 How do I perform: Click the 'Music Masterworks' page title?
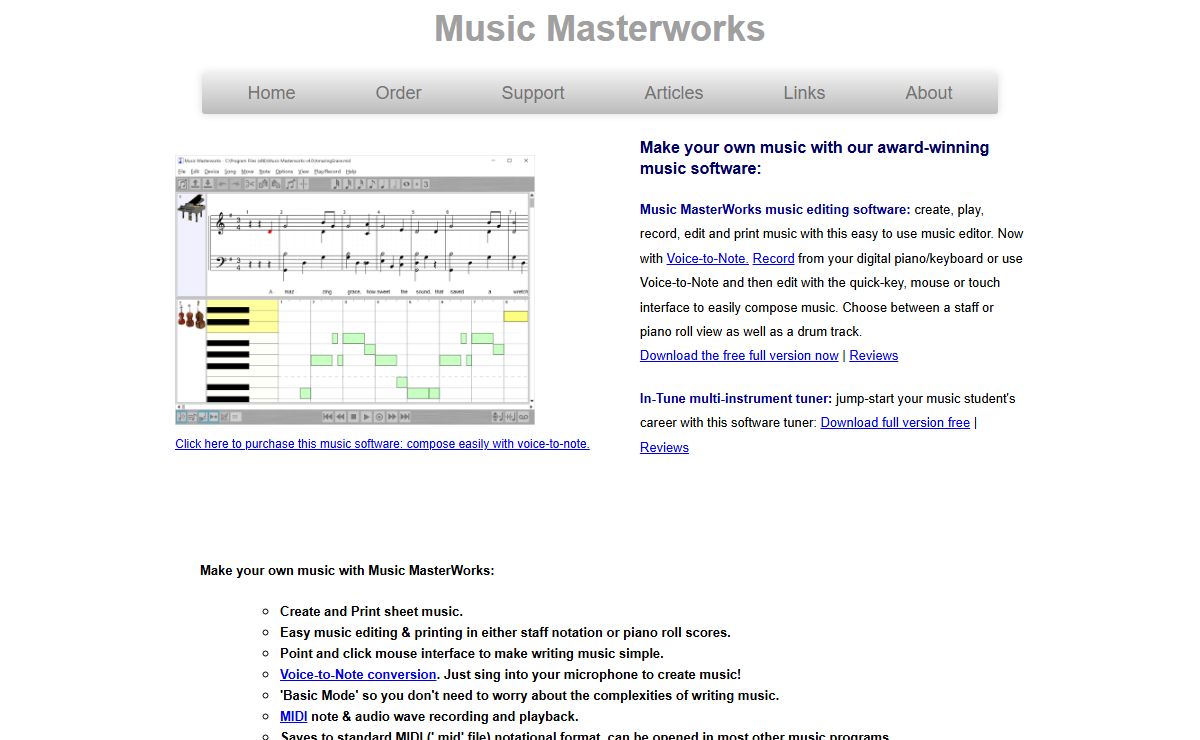[x=600, y=28]
